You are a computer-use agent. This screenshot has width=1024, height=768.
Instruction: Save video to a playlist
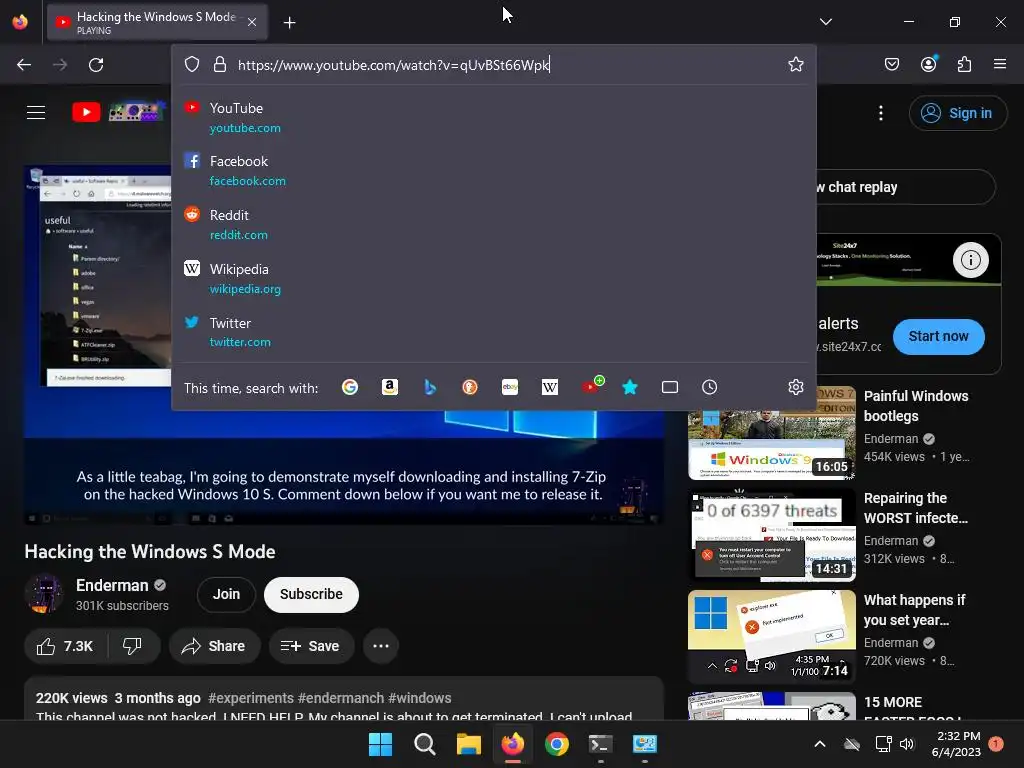[x=311, y=646]
